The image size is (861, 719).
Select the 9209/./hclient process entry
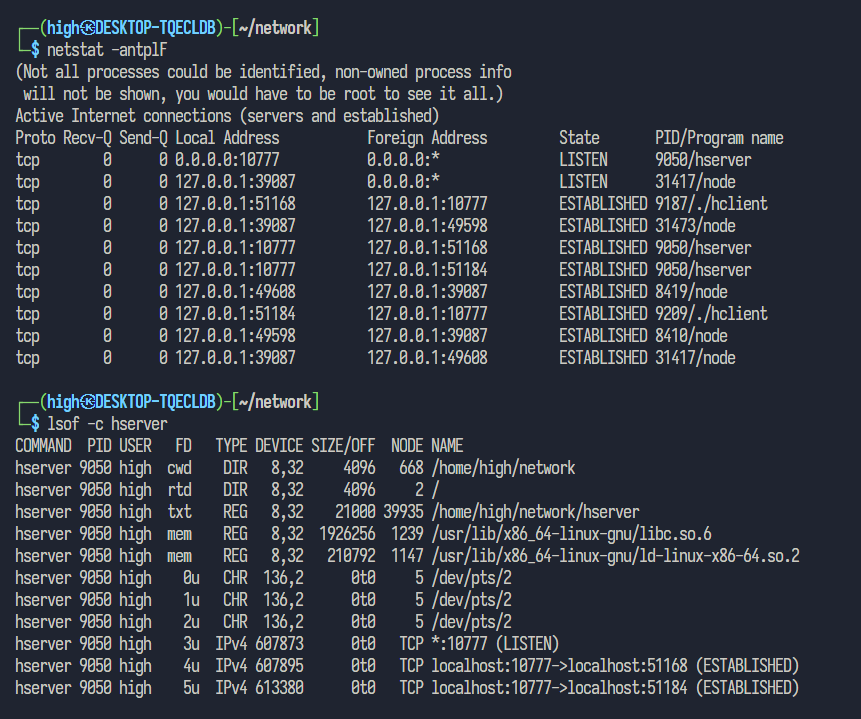coord(711,314)
